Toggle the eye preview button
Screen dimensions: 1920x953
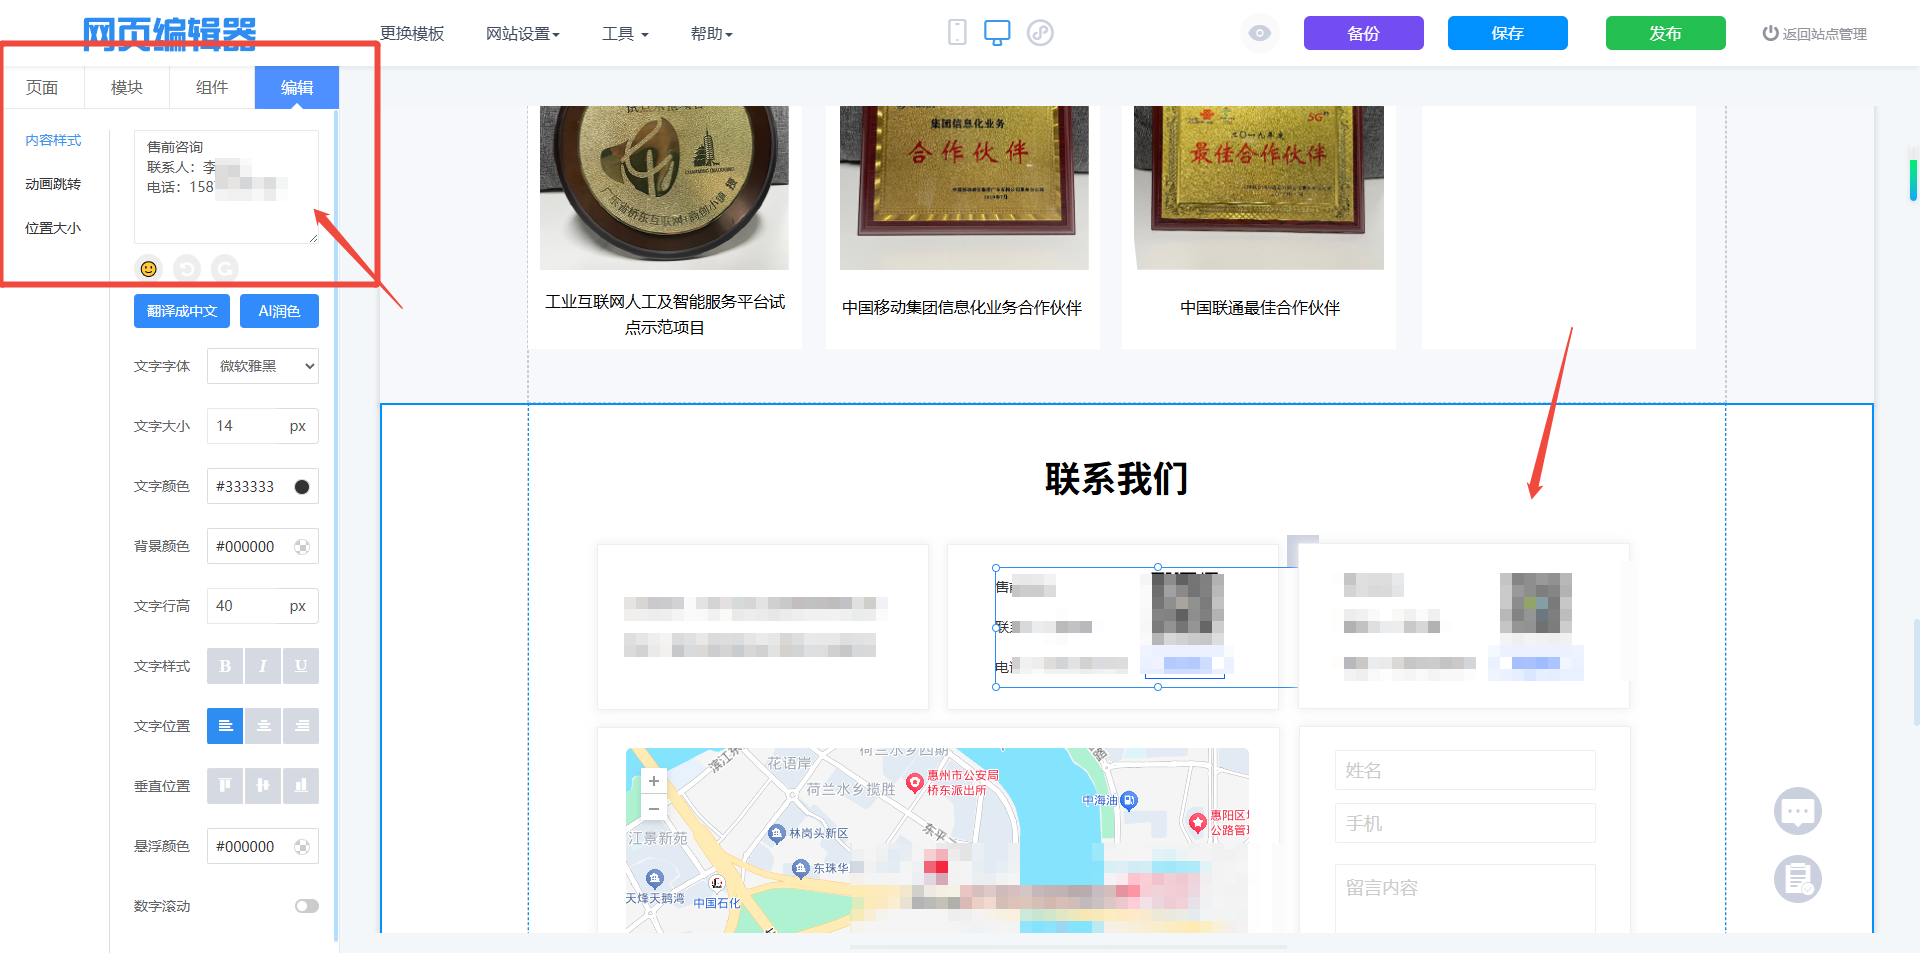[x=1260, y=33]
